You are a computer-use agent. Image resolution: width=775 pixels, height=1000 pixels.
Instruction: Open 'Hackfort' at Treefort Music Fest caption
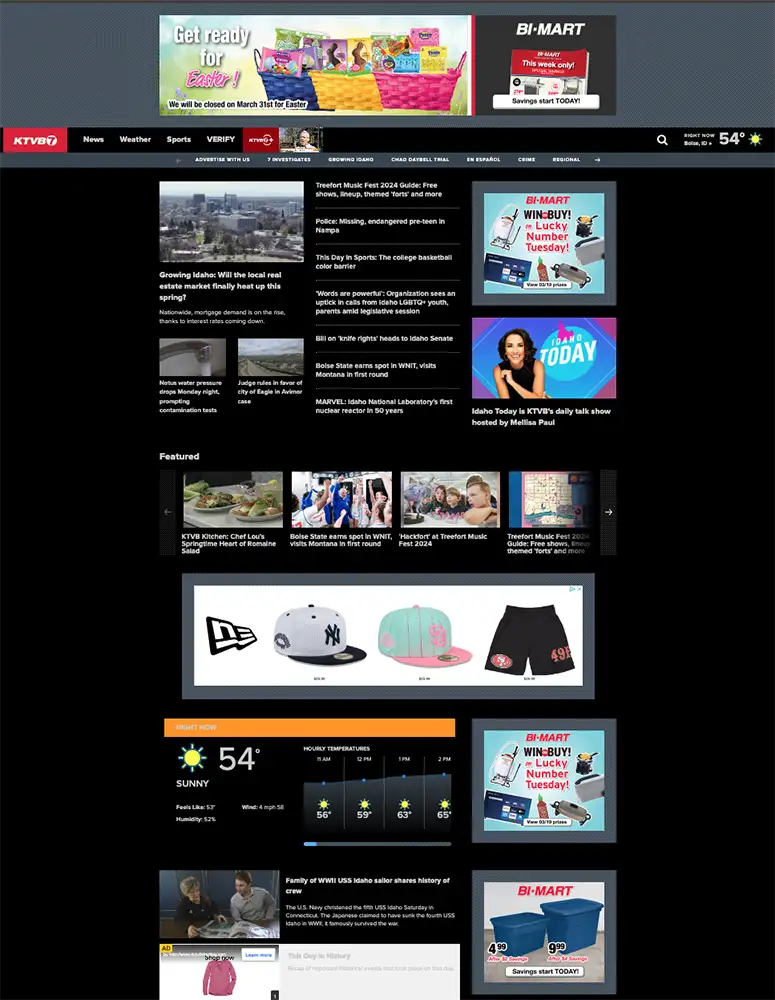click(x=443, y=540)
